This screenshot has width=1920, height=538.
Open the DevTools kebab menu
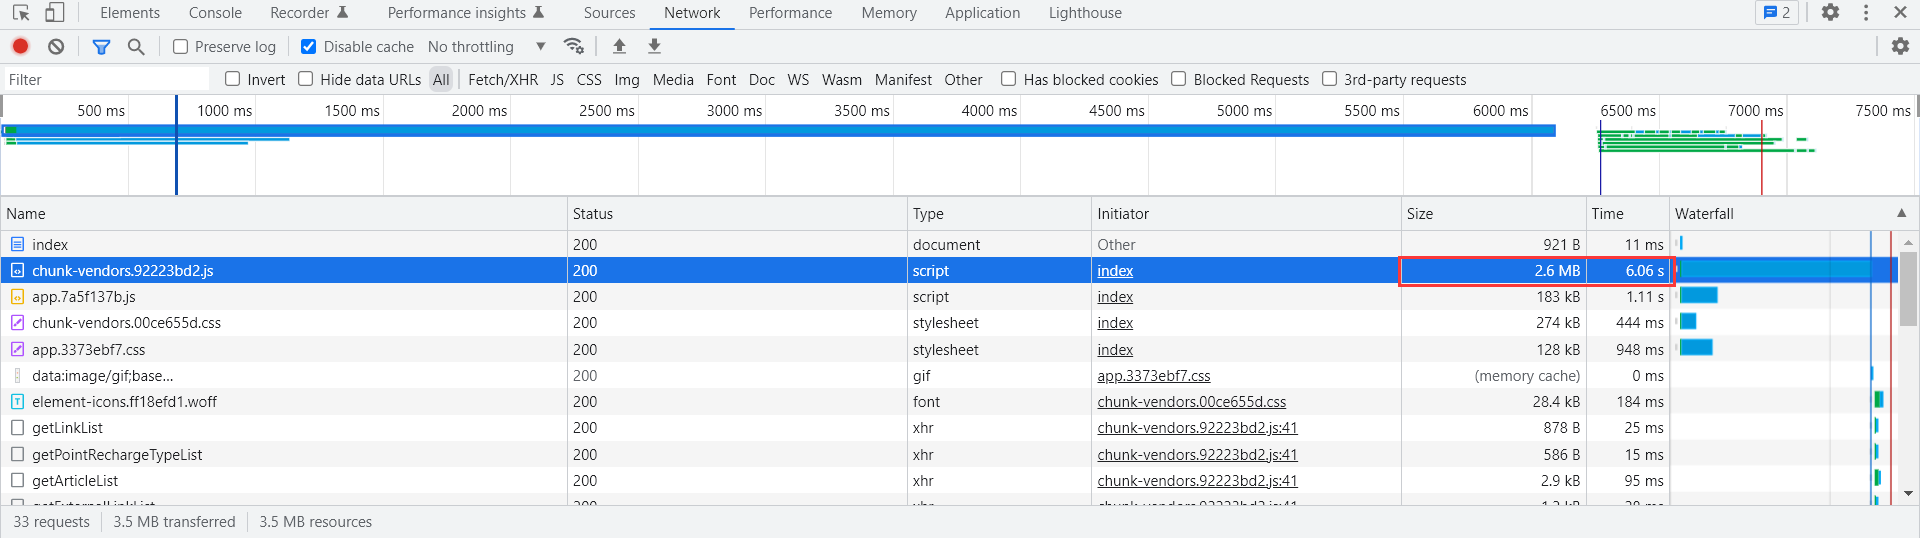coord(1866,12)
